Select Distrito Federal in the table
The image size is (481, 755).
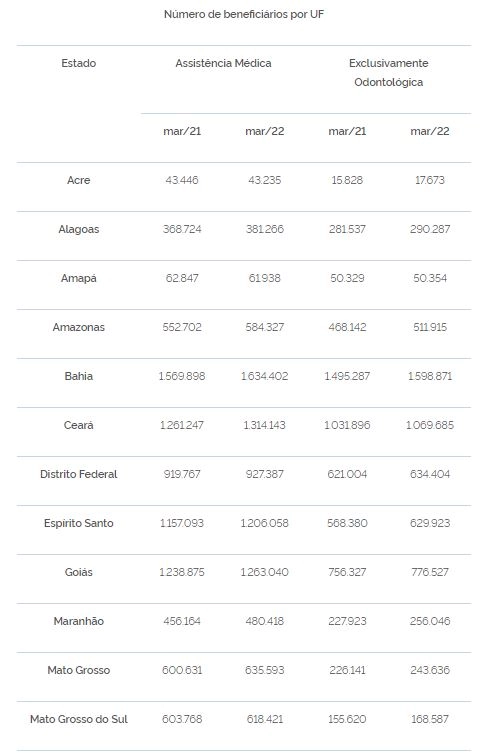coord(78,474)
